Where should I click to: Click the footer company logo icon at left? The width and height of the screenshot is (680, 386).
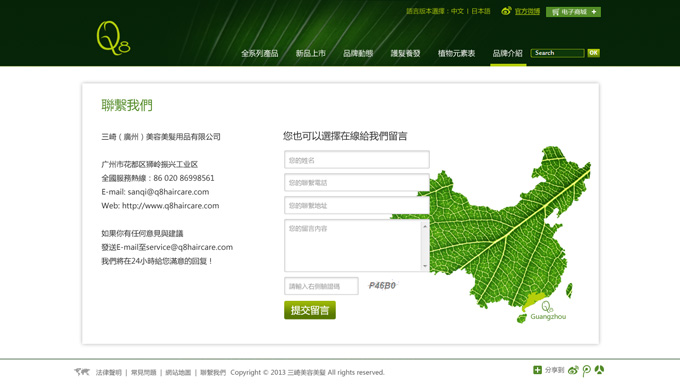click(82, 372)
